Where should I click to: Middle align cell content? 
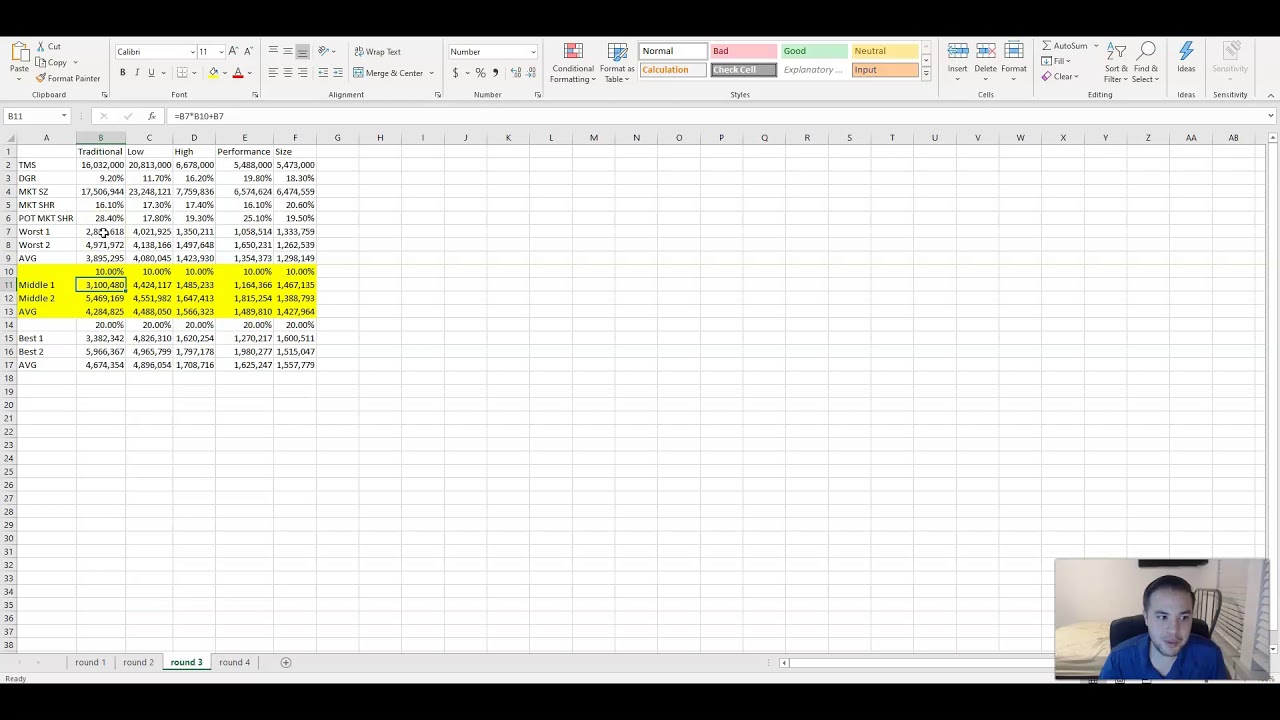coord(288,52)
